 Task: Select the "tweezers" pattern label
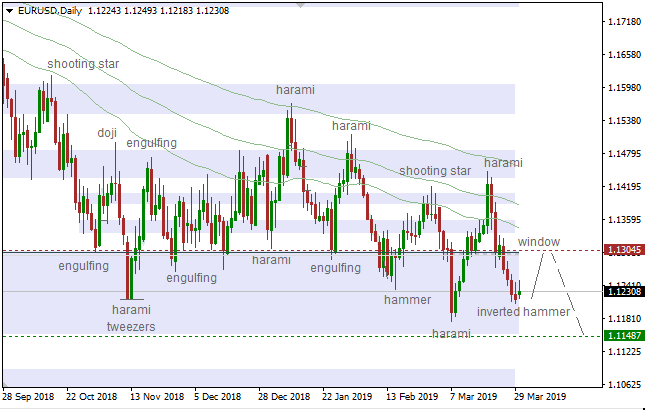(132, 326)
